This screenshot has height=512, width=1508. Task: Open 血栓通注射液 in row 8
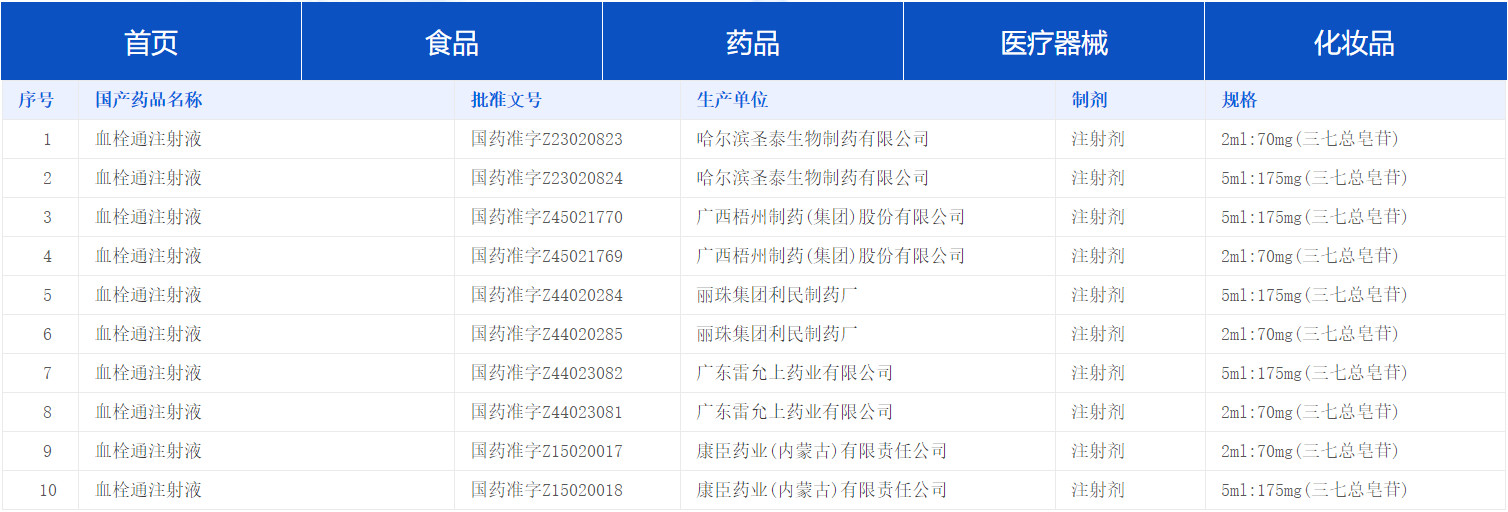[x=149, y=412]
